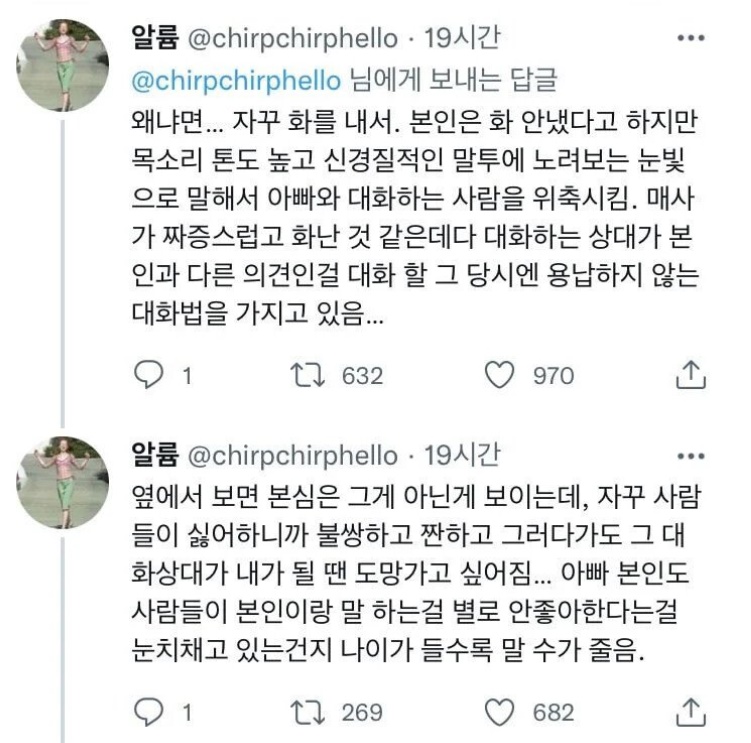The image size is (751, 743).
Task: Retweet the second tweet with 269 retweets
Action: tap(307, 712)
